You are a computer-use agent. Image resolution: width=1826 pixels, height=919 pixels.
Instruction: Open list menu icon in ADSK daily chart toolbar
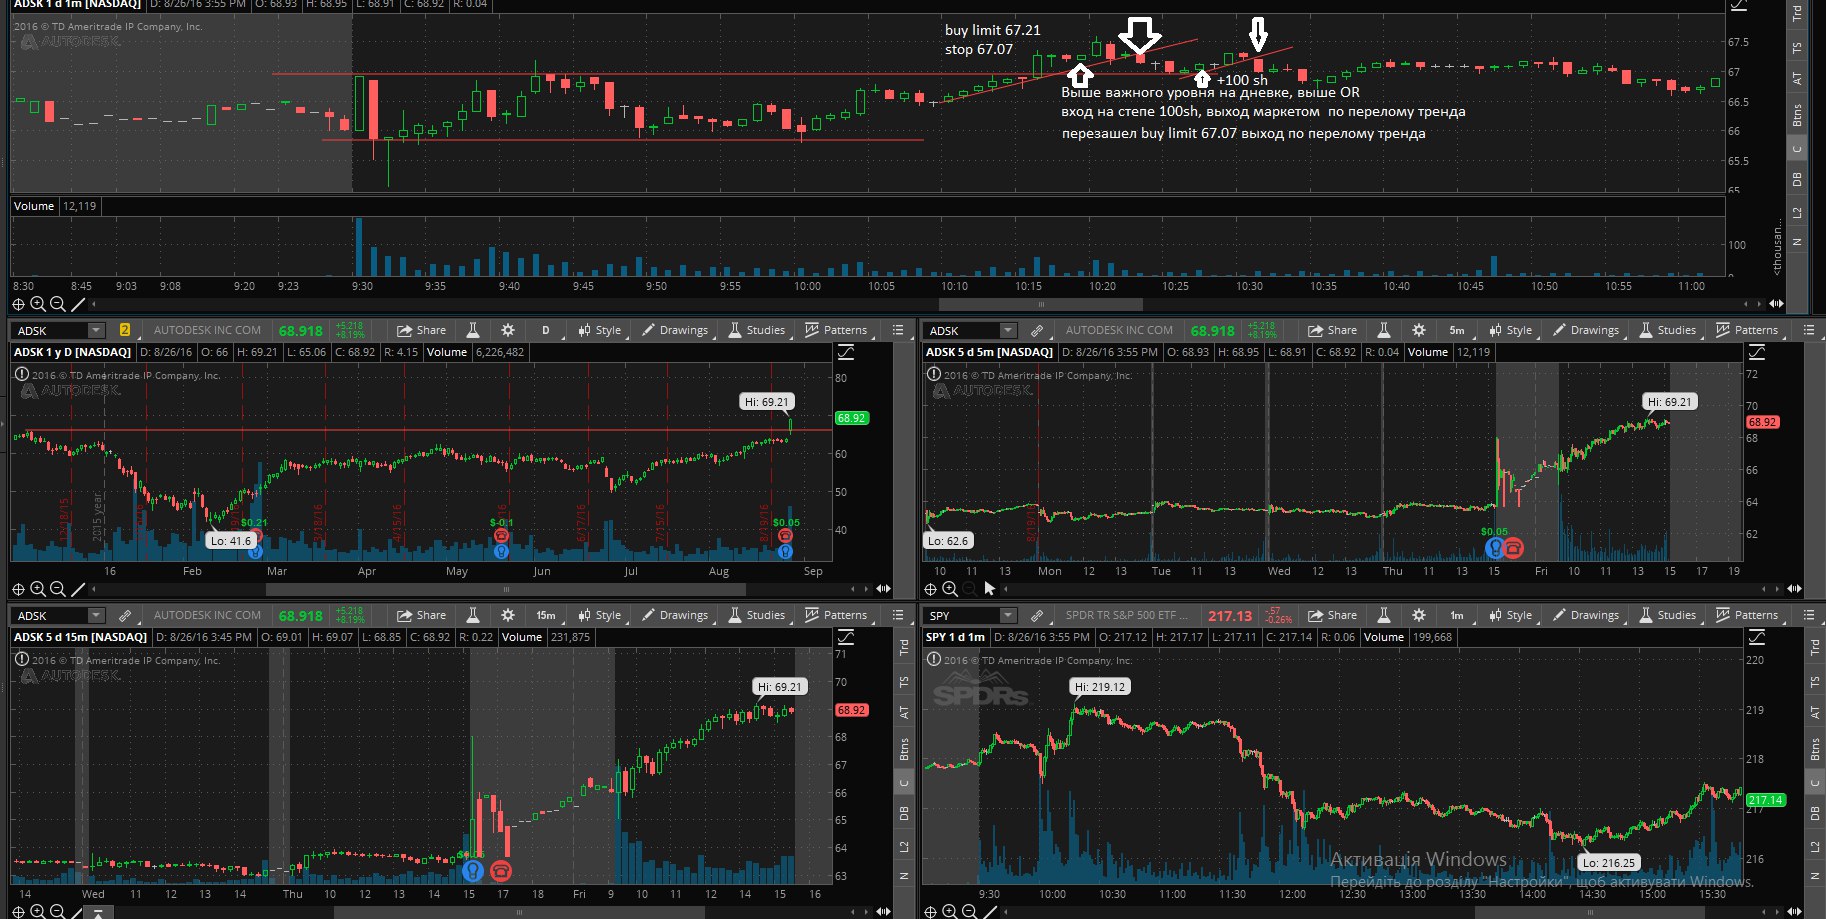pyautogui.click(x=898, y=330)
